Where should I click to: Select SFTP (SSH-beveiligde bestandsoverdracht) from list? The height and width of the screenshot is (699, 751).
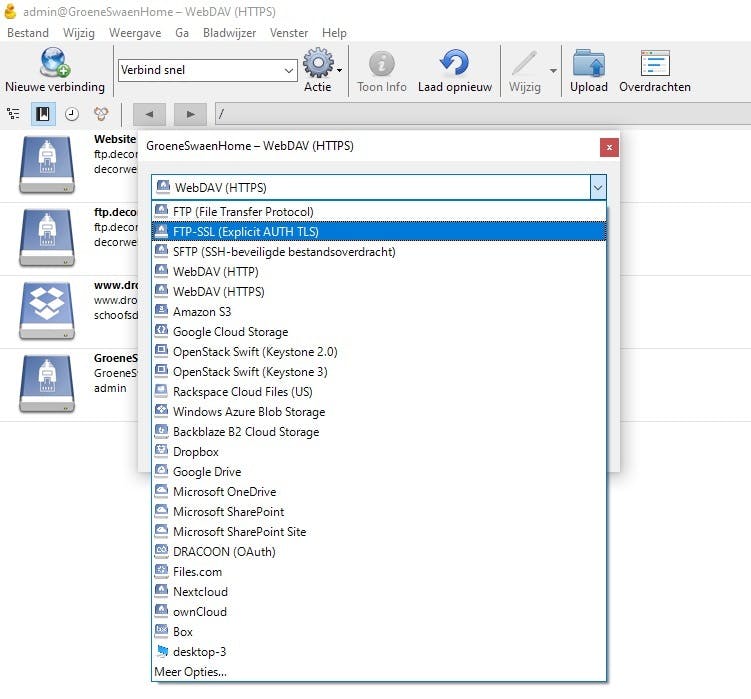click(283, 252)
